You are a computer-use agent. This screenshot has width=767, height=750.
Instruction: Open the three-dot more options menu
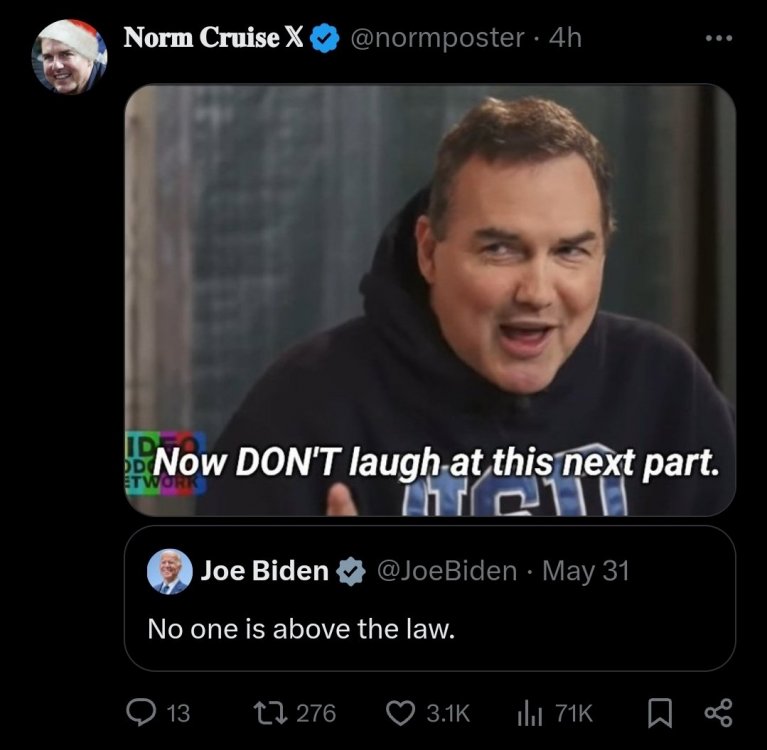718,38
